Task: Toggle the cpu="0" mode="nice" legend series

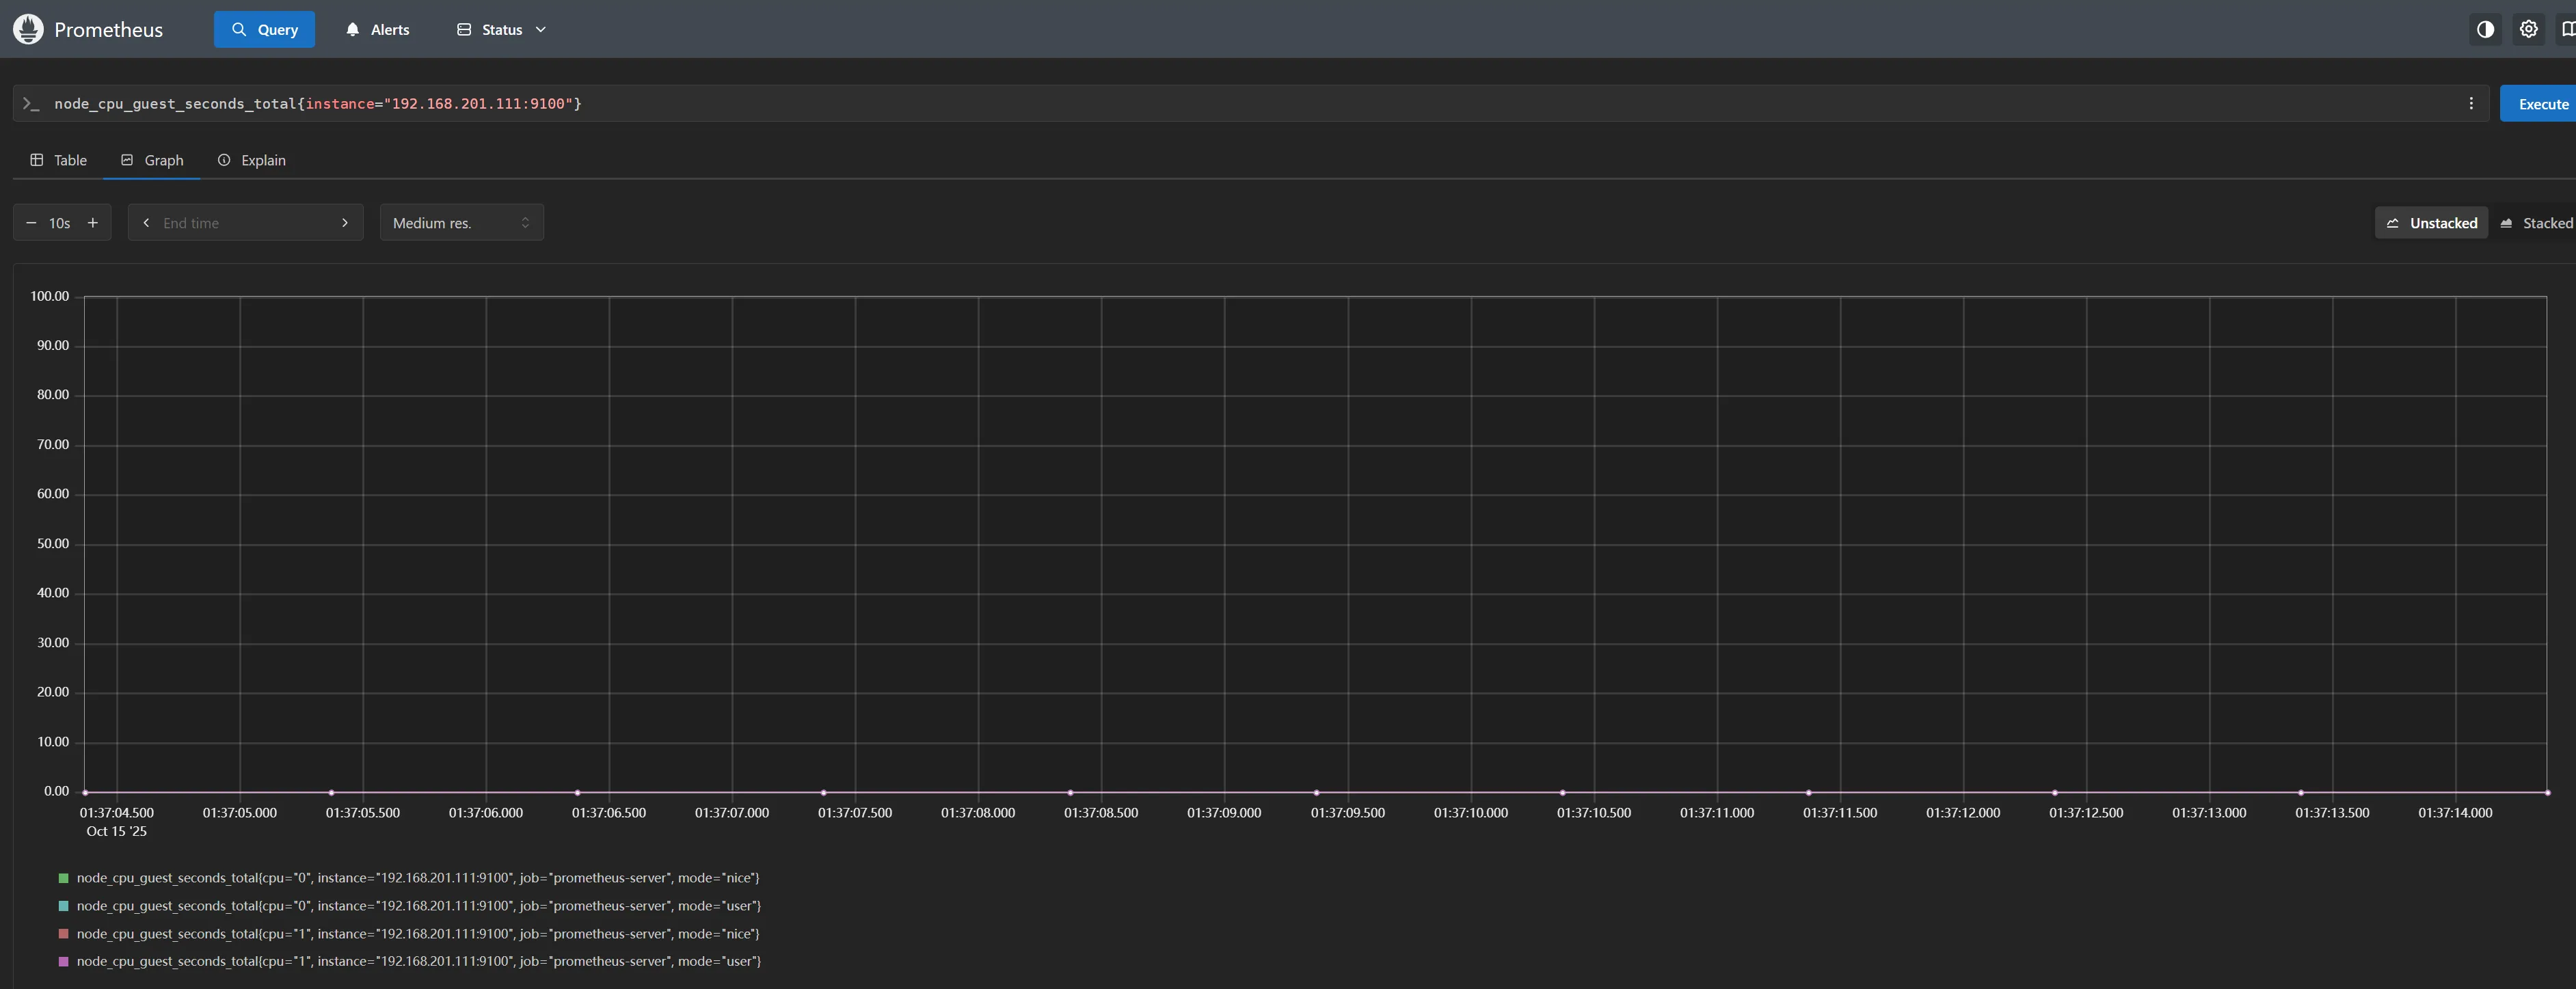Action: tap(417, 878)
